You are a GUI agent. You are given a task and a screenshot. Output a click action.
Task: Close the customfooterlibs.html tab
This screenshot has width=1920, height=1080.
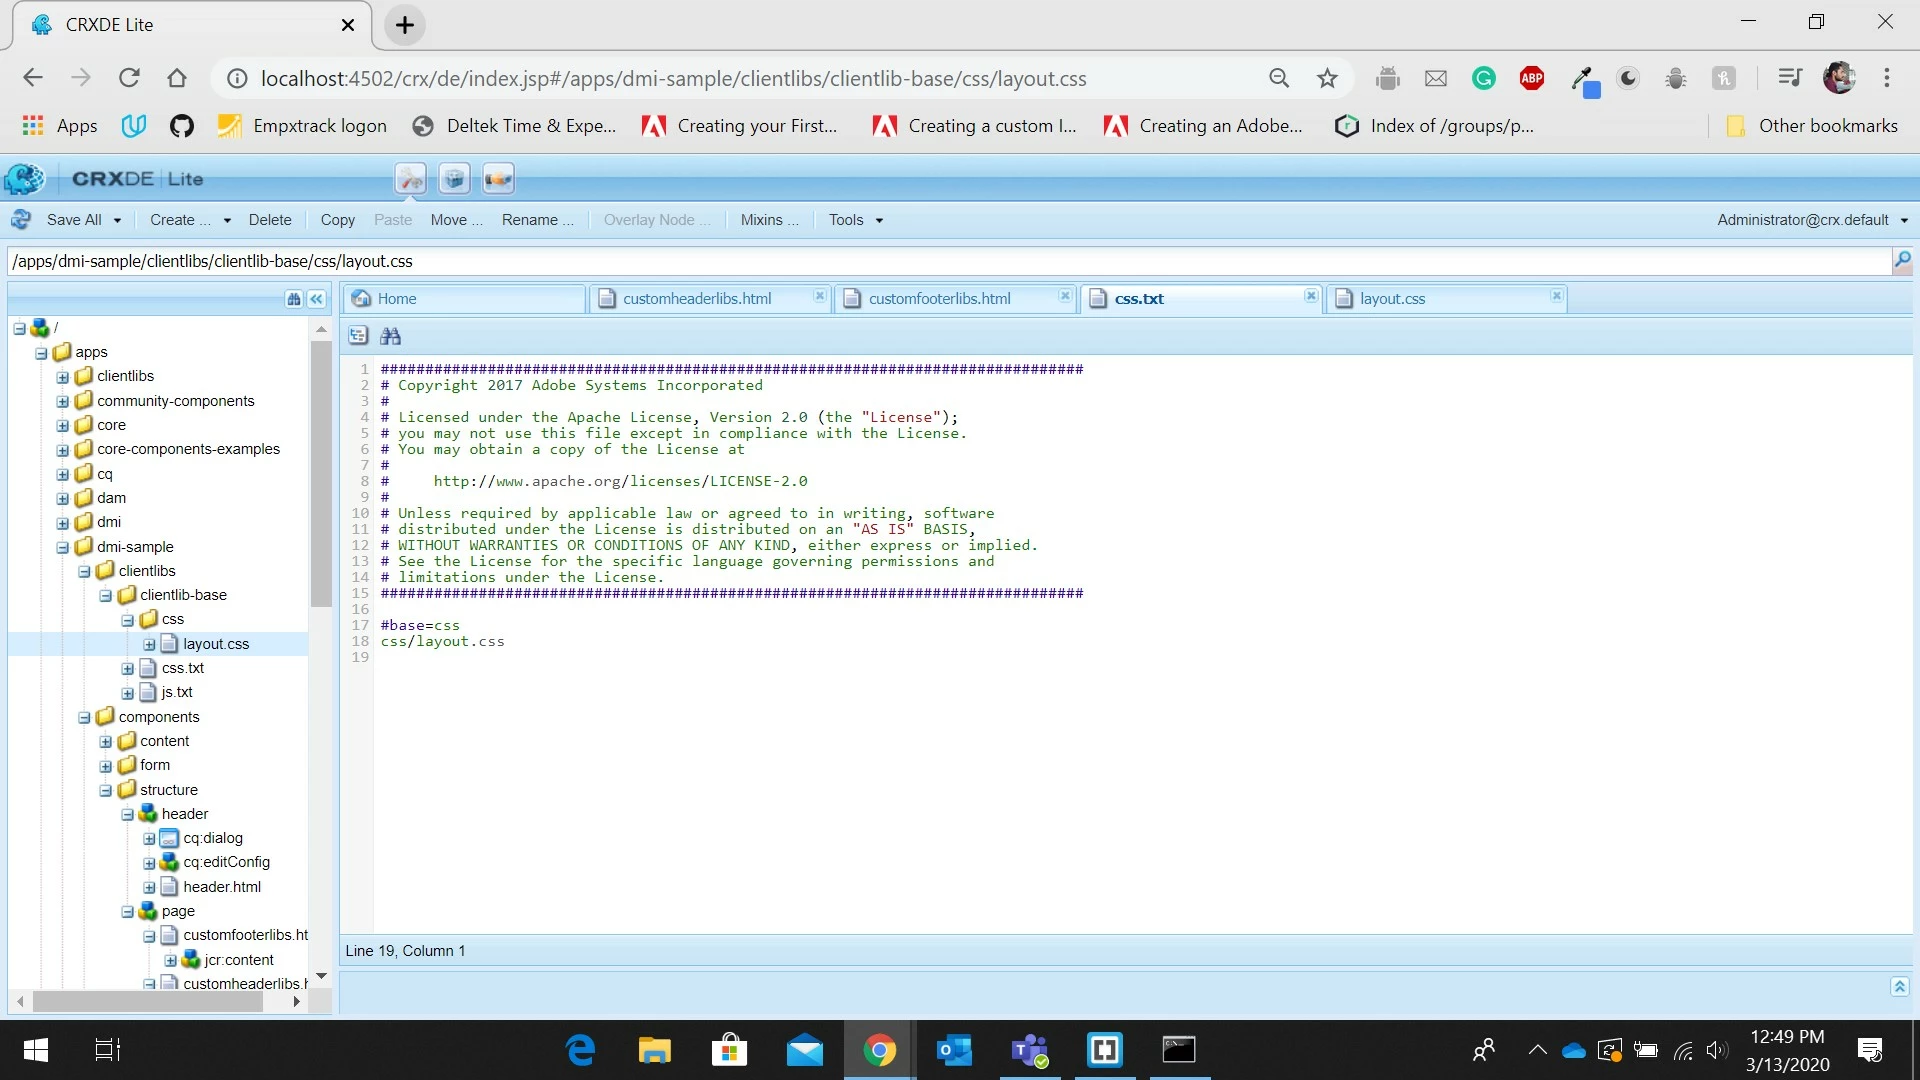1065,296
